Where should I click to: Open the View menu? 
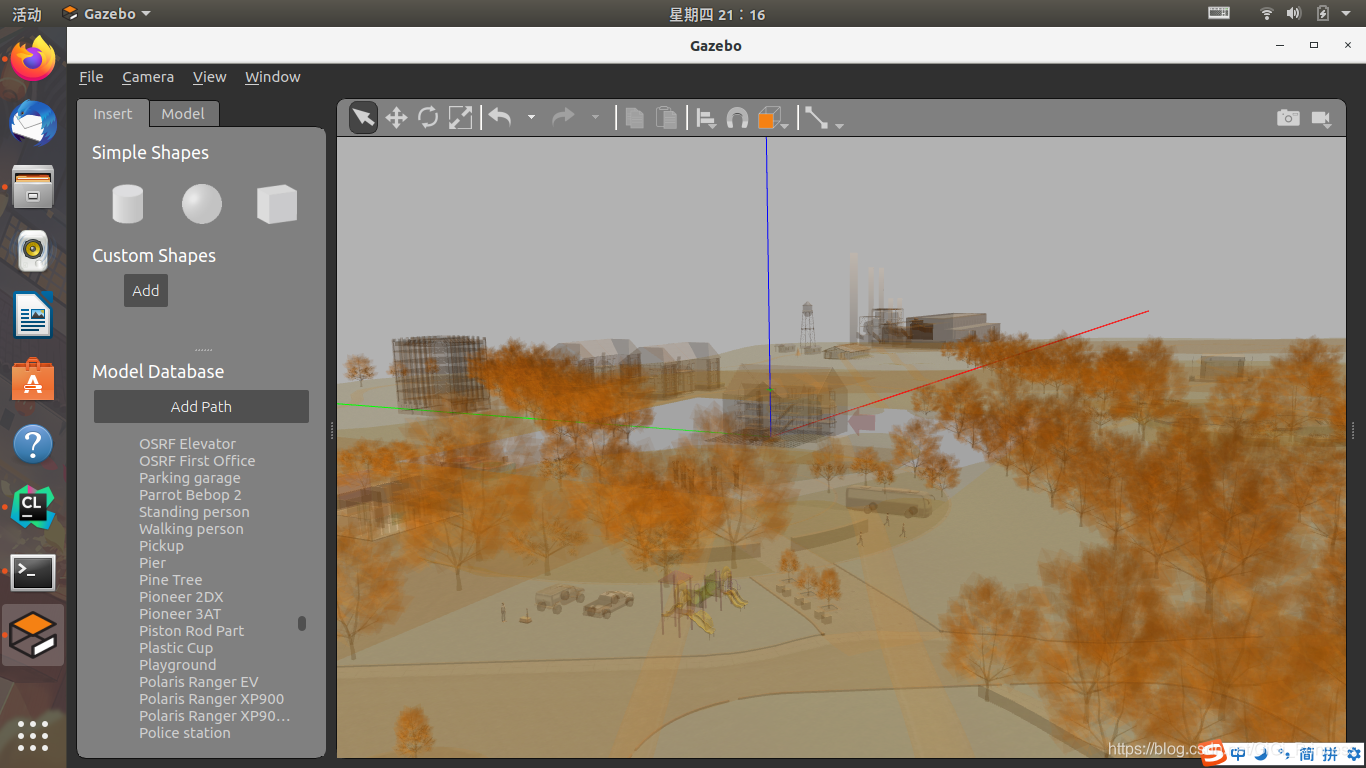tap(210, 77)
